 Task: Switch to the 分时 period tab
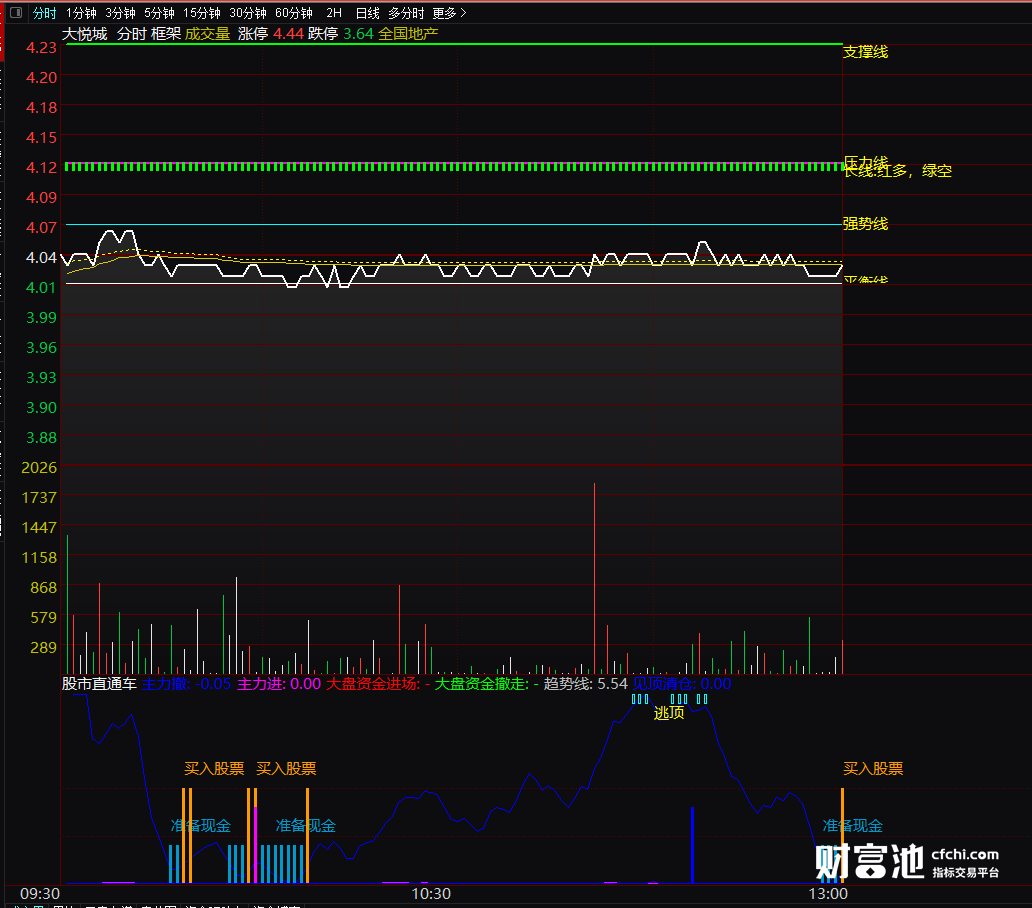pyautogui.click(x=45, y=13)
